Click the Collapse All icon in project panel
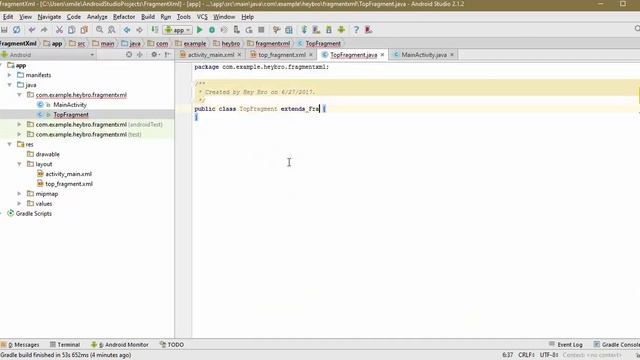Screen dimensions: 640x360 (140, 54)
